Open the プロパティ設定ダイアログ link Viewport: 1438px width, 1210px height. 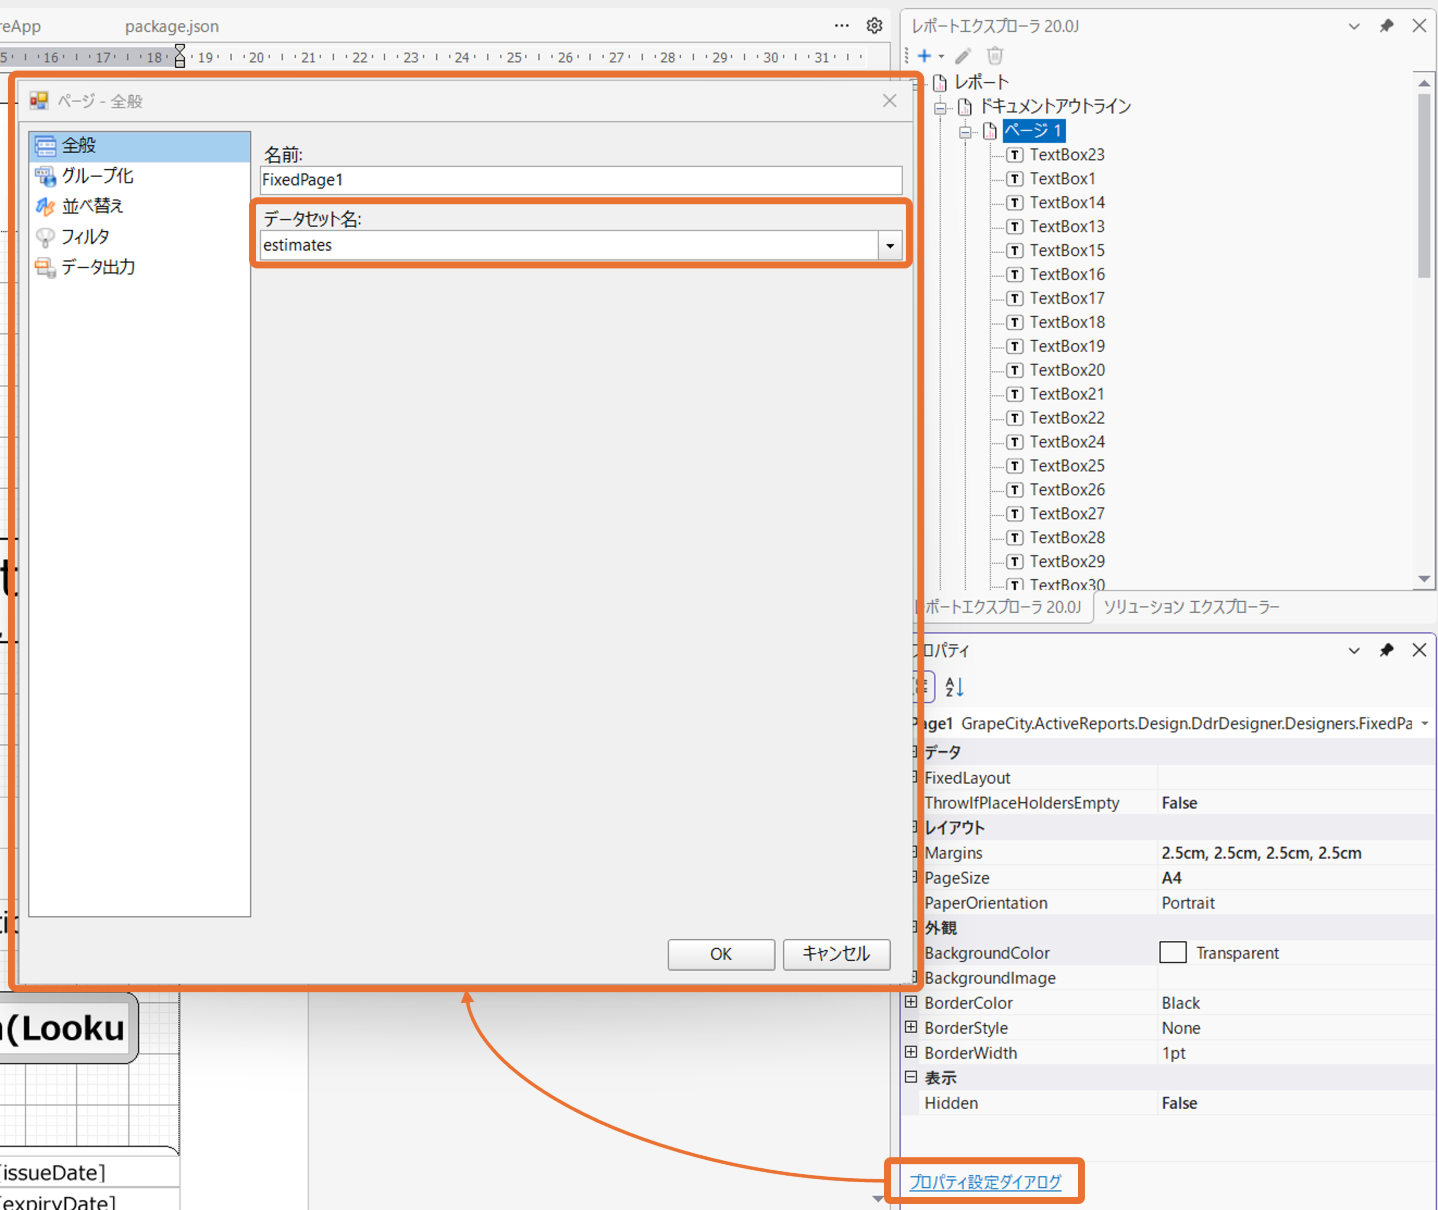pos(985,1182)
